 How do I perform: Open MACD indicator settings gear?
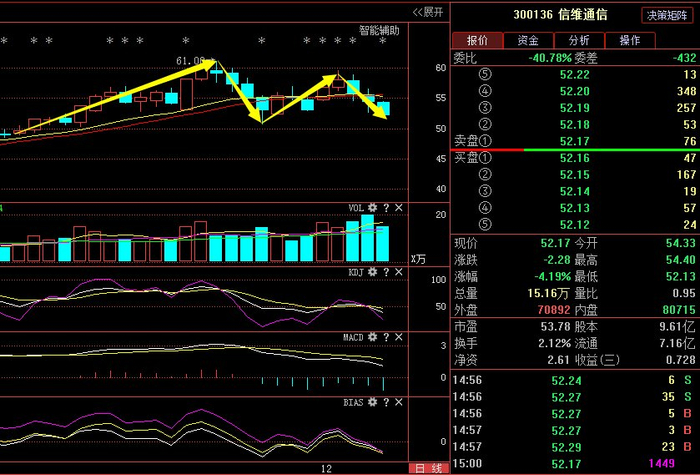click(x=372, y=337)
